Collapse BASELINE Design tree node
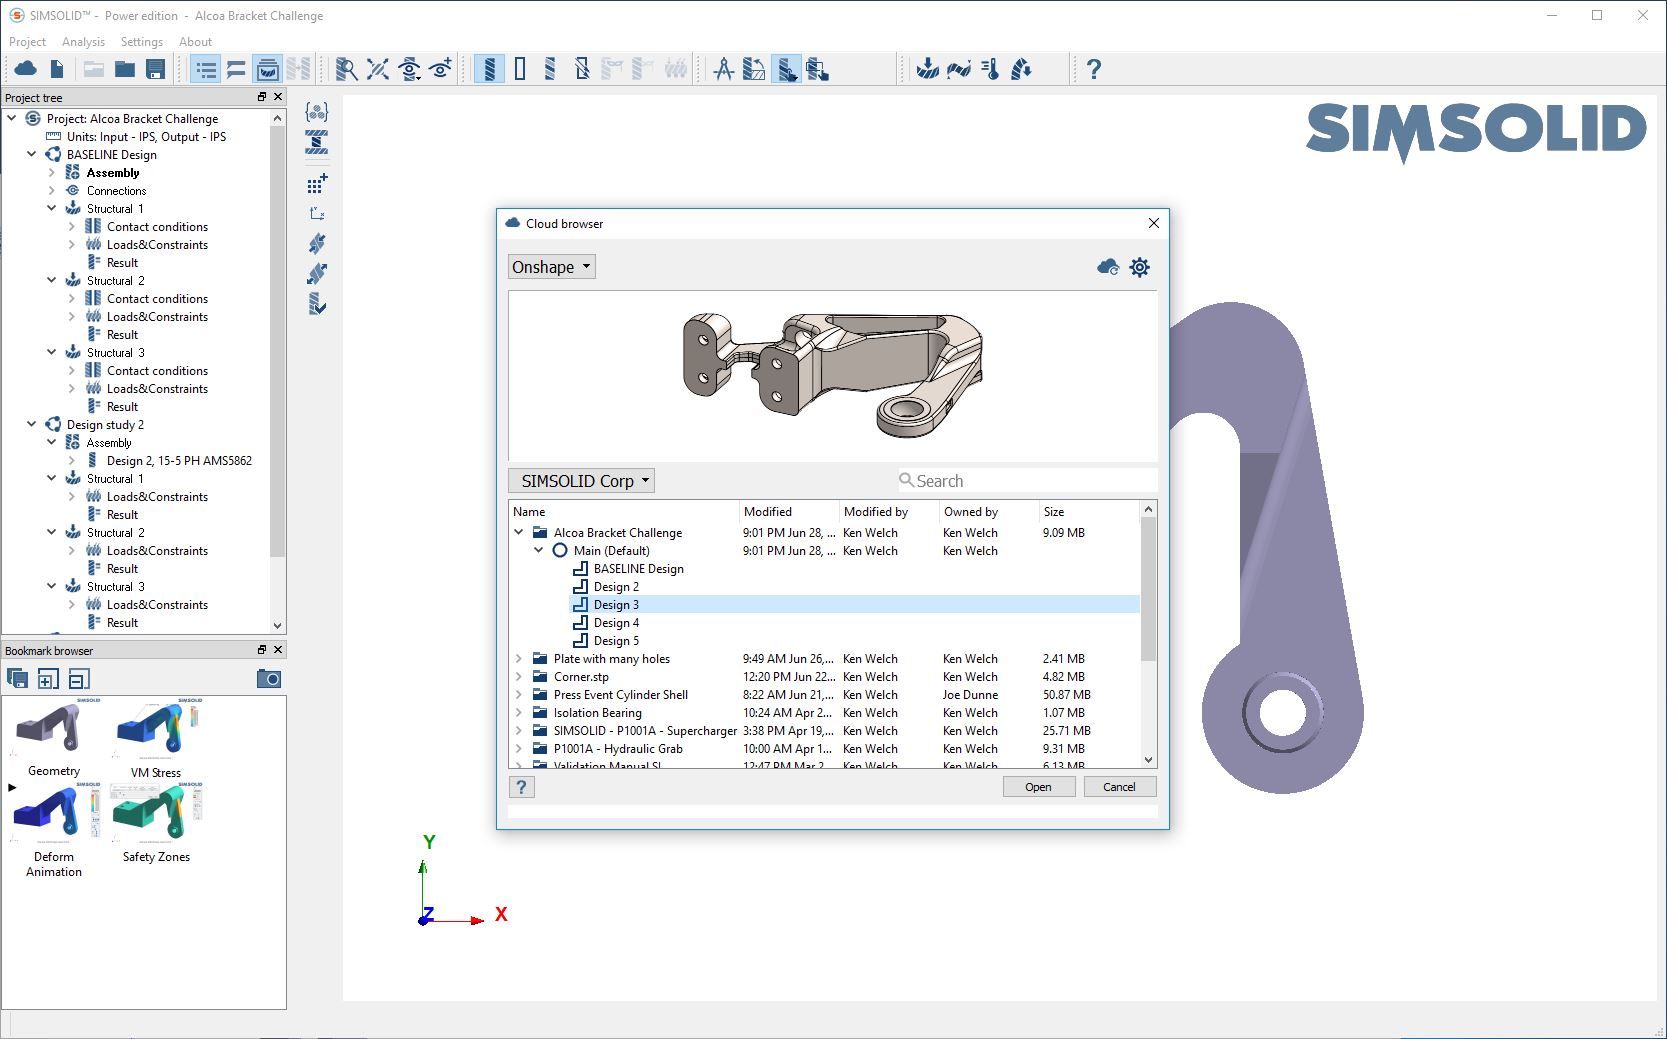Image resolution: width=1667 pixels, height=1039 pixels. point(32,155)
